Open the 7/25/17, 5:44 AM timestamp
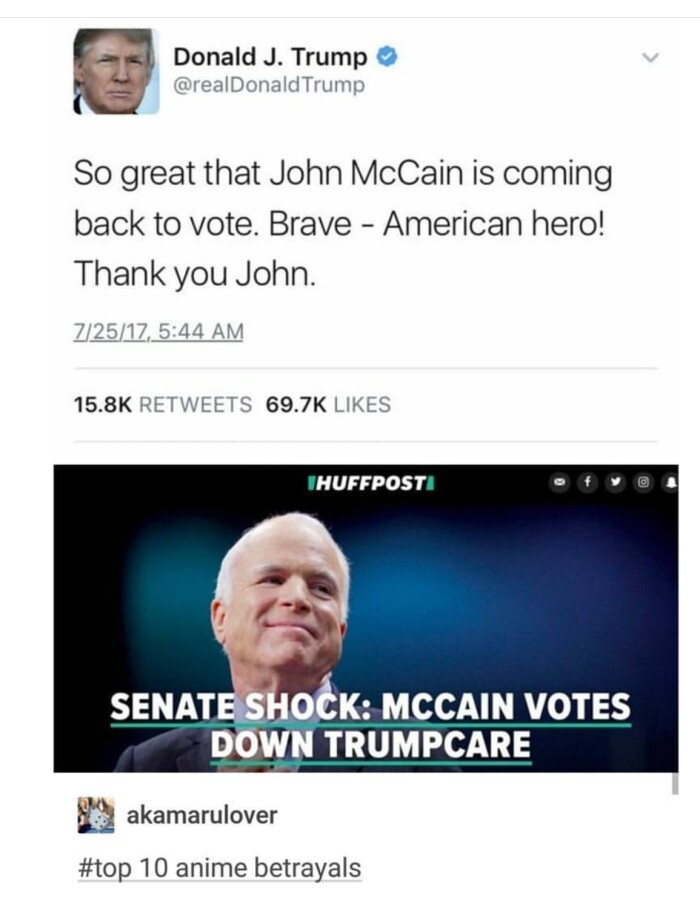The image size is (700, 898). (x=159, y=332)
